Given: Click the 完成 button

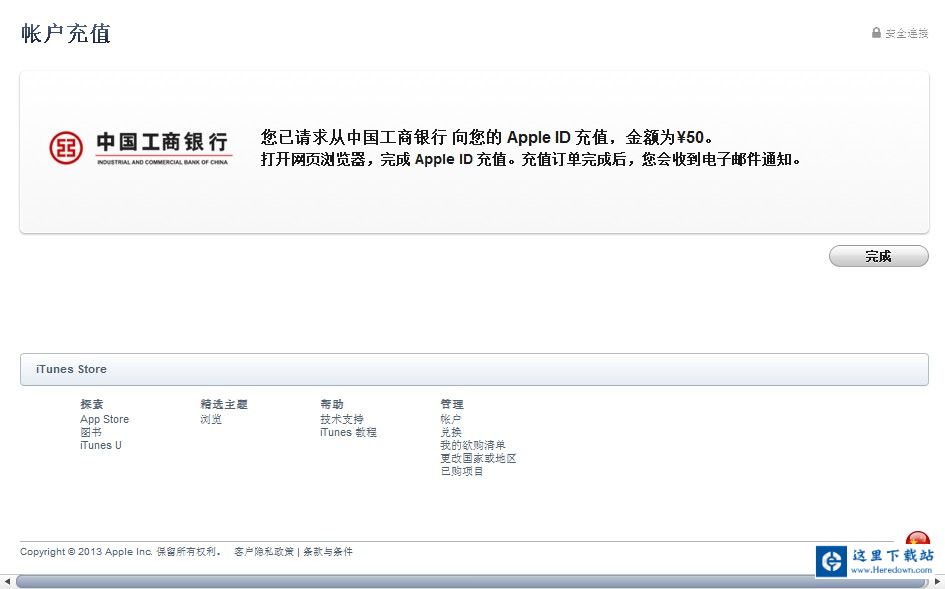Looking at the screenshot, I should click(879, 256).
